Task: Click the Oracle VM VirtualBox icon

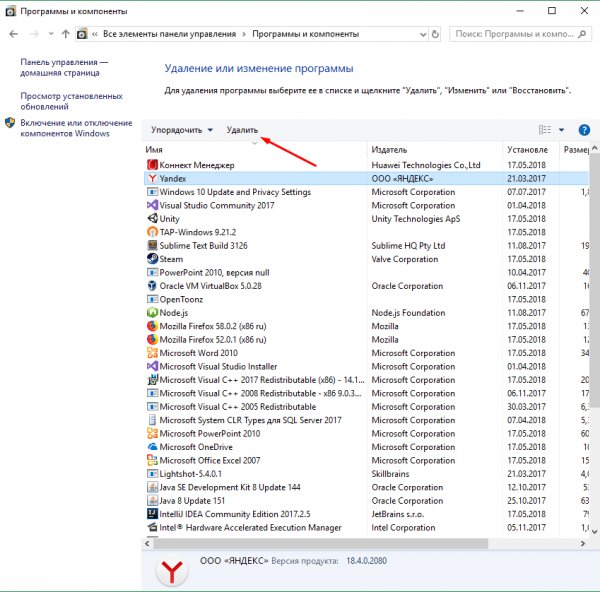Action: pos(152,285)
